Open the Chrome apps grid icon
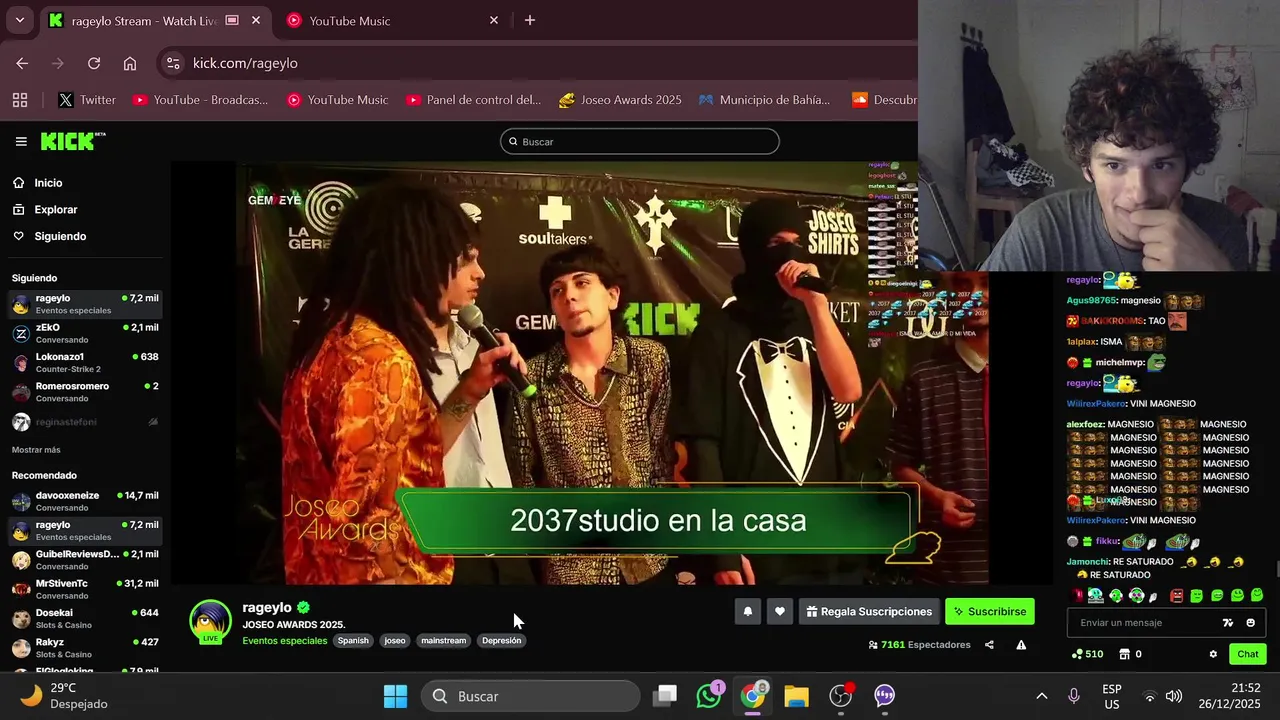1280x720 pixels. (x=20, y=100)
